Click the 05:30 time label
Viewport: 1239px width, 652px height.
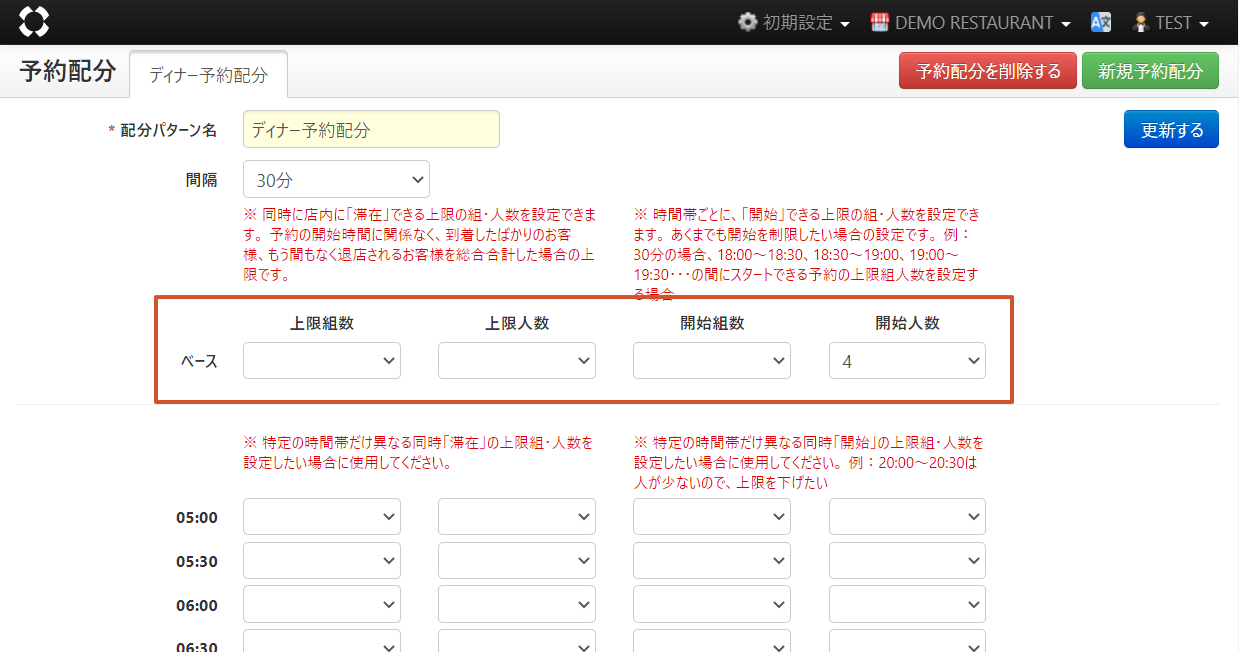click(197, 561)
